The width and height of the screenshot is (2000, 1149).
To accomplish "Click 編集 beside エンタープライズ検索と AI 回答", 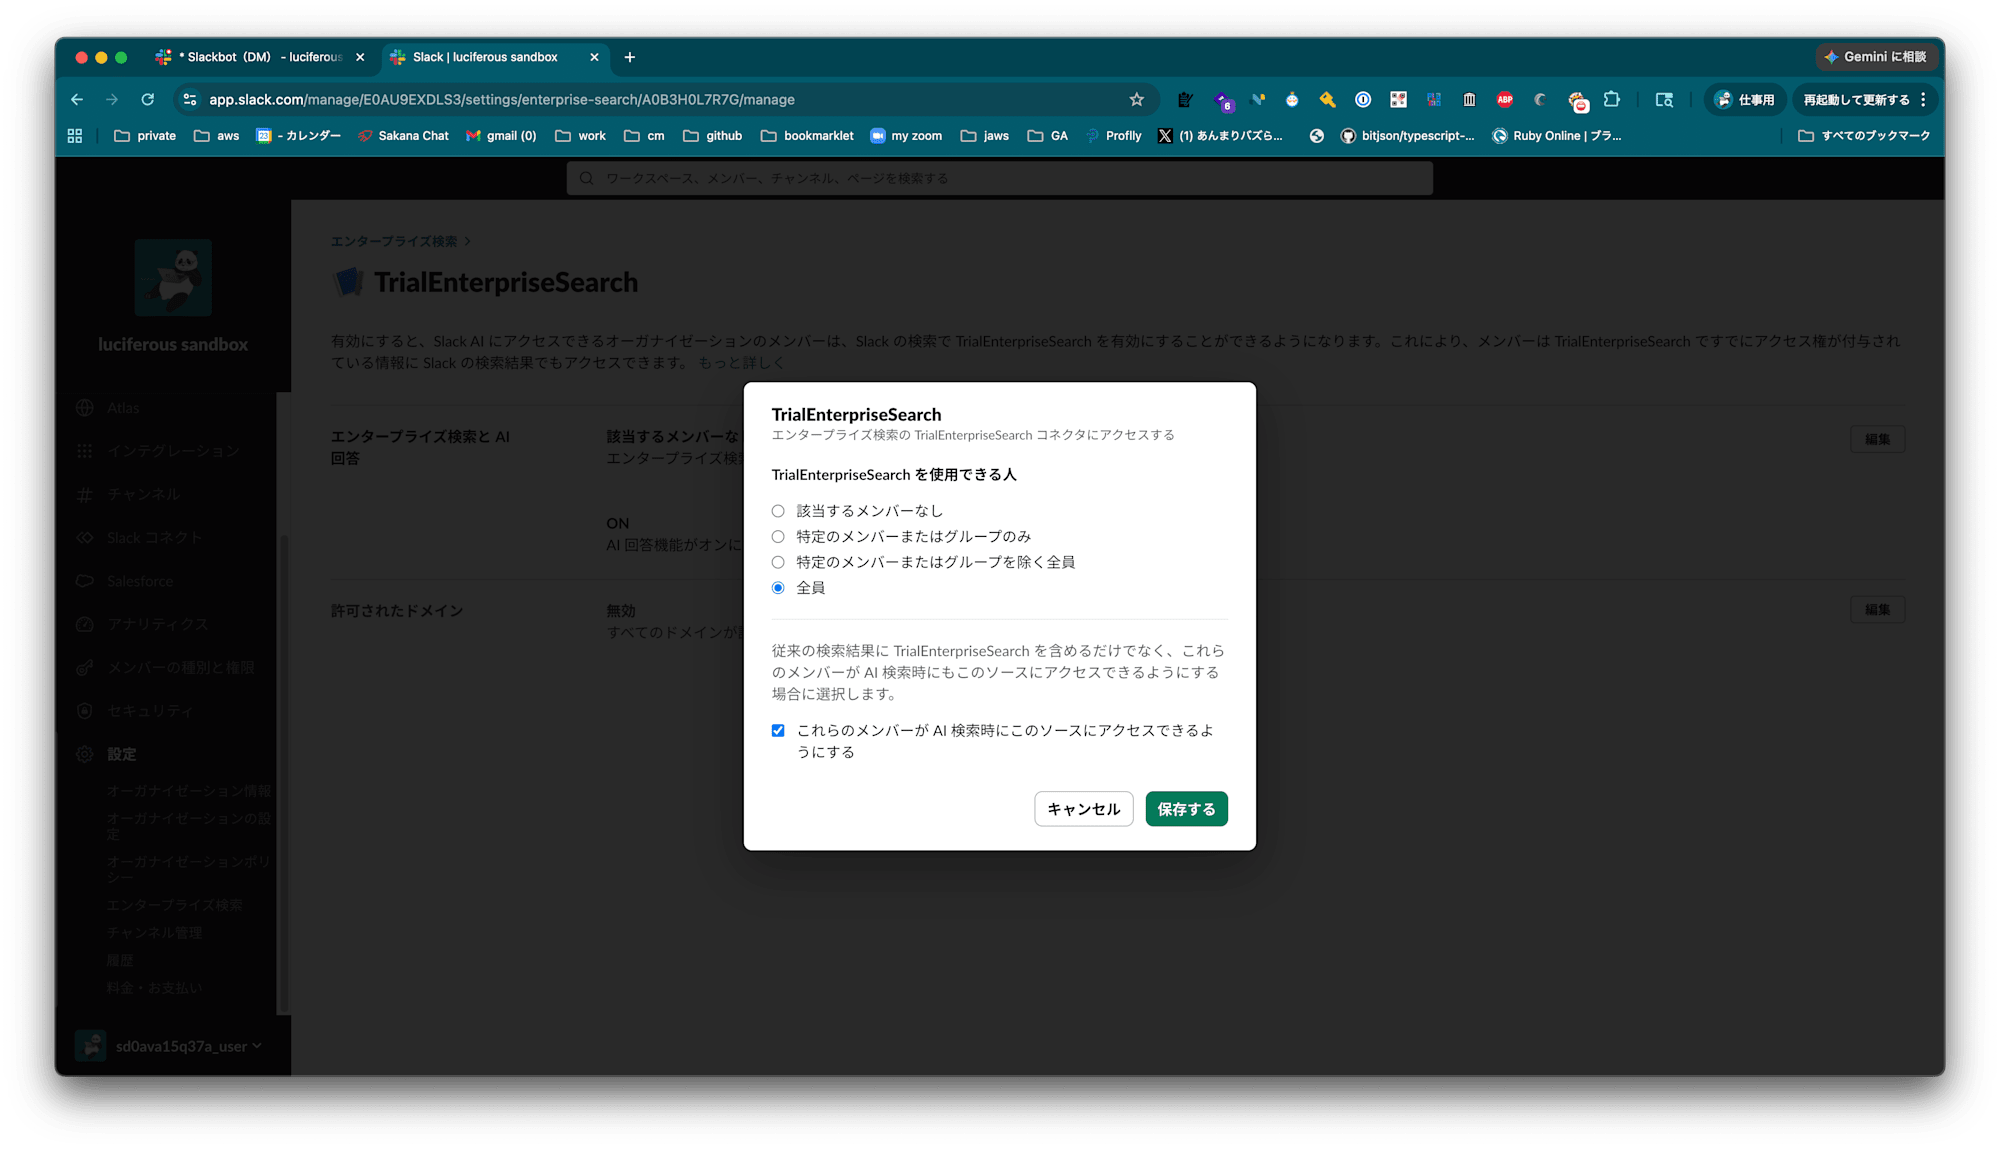I will tap(1877, 439).
